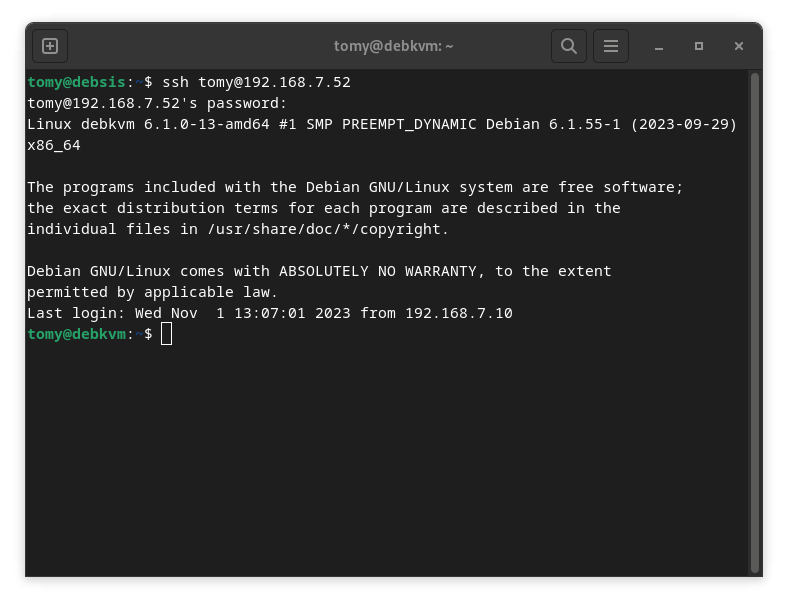The height and width of the screenshot is (605, 788).
Task: Click the x86_64 architecture text
Action: [x=54, y=145]
